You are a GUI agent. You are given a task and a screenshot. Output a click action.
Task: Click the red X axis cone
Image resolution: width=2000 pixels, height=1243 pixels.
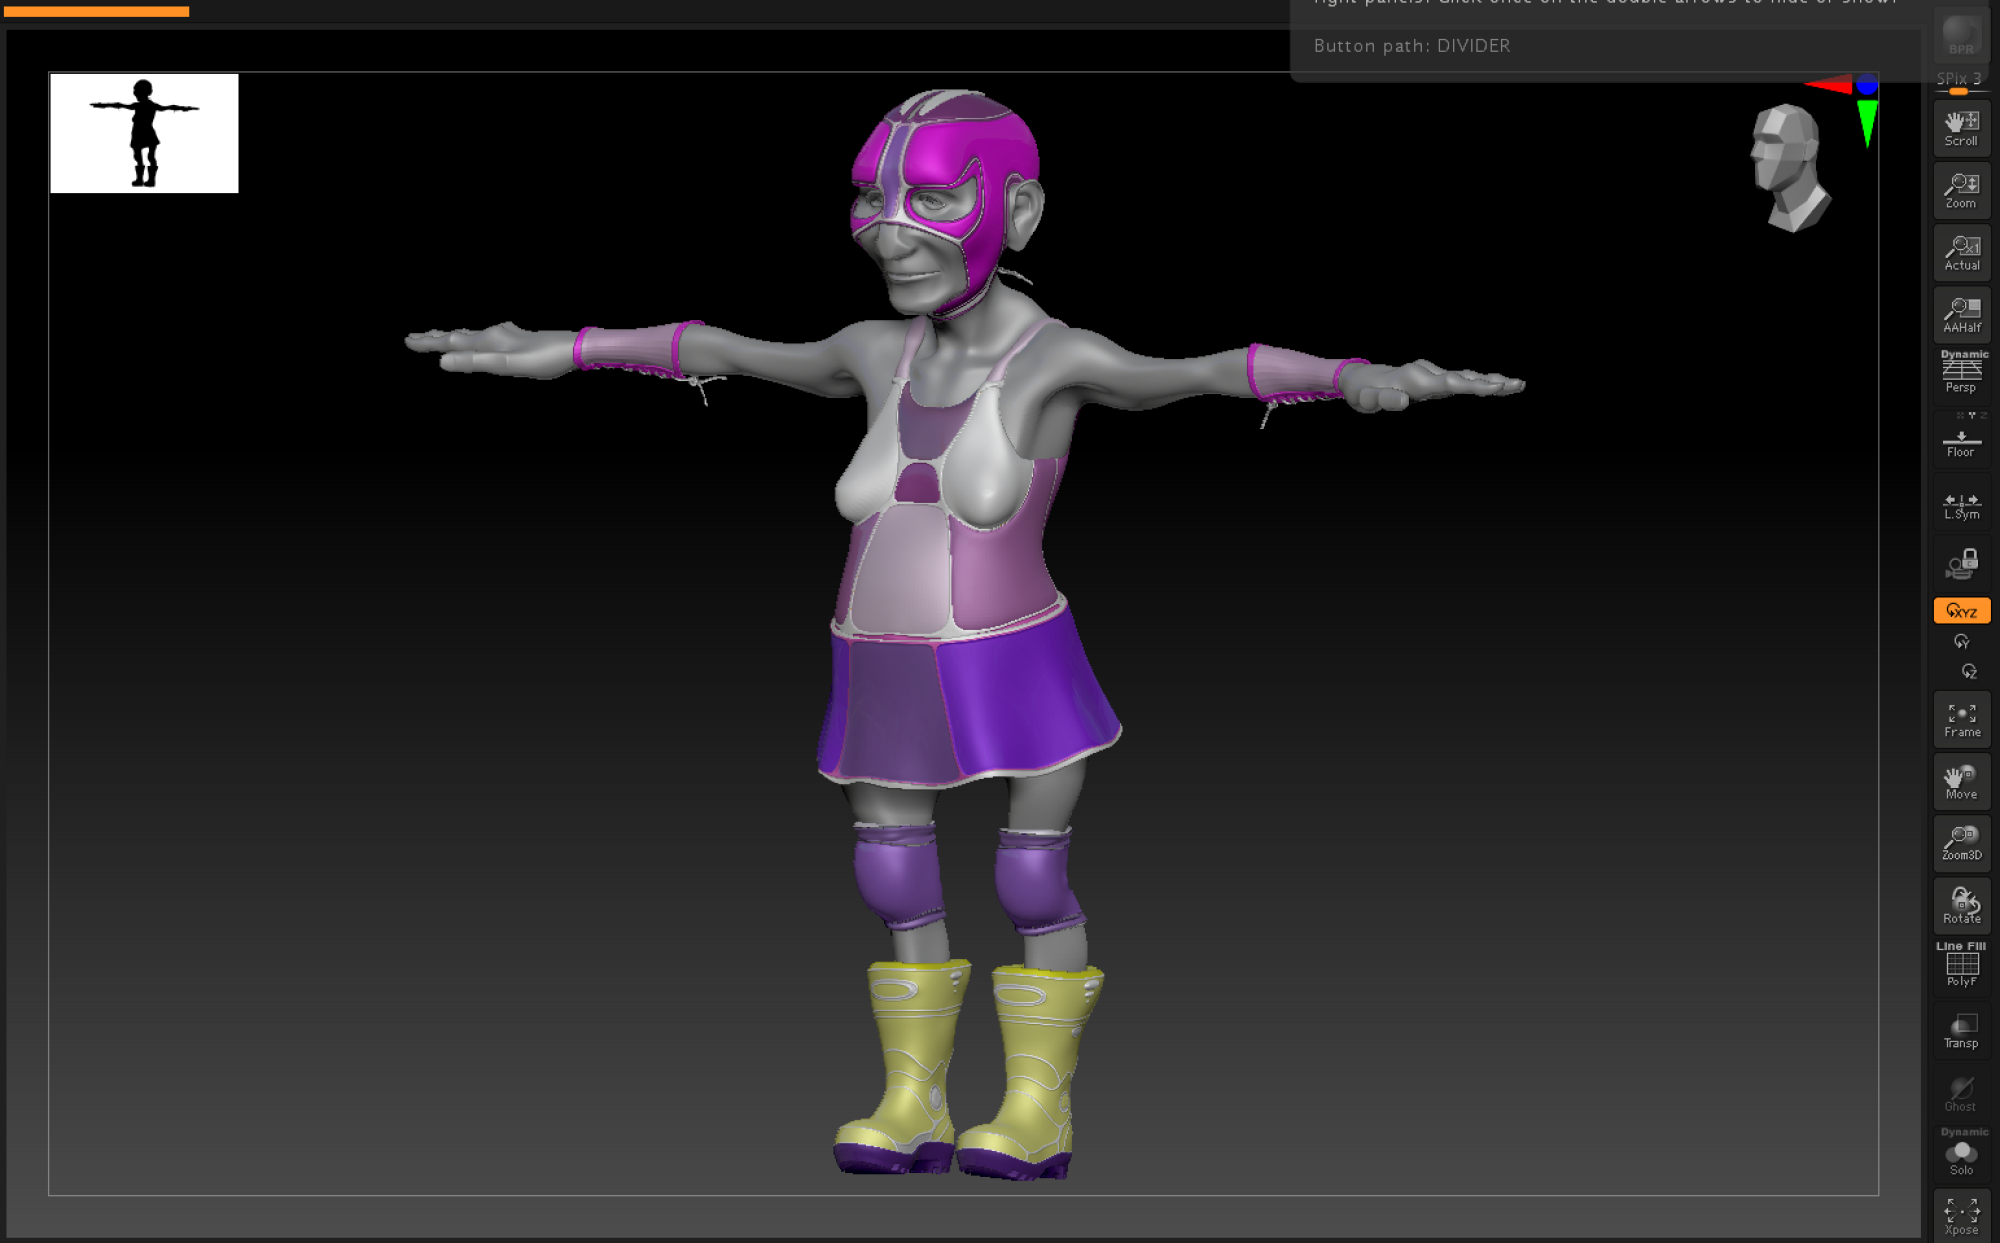click(x=1830, y=85)
